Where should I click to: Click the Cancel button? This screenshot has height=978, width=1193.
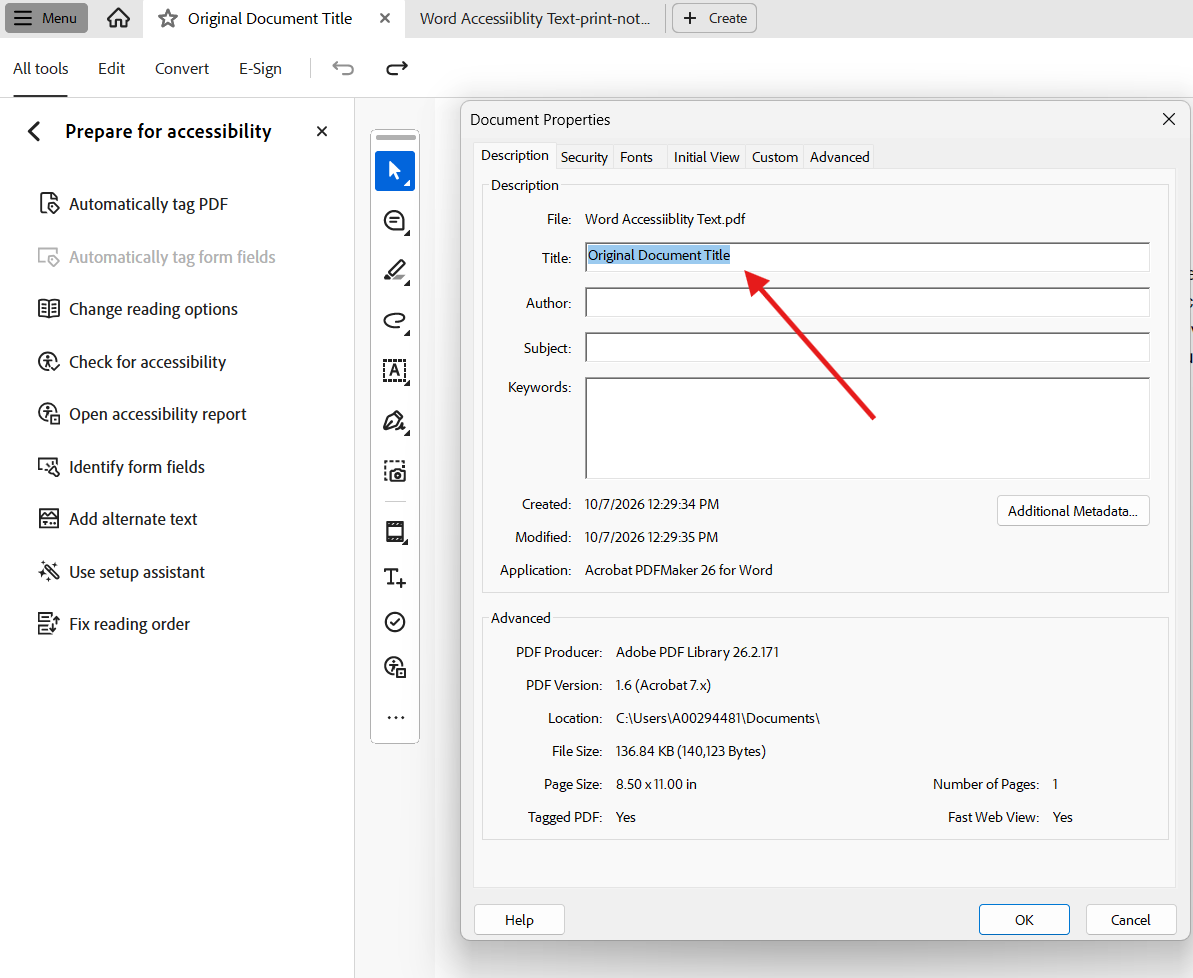(x=1131, y=919)
